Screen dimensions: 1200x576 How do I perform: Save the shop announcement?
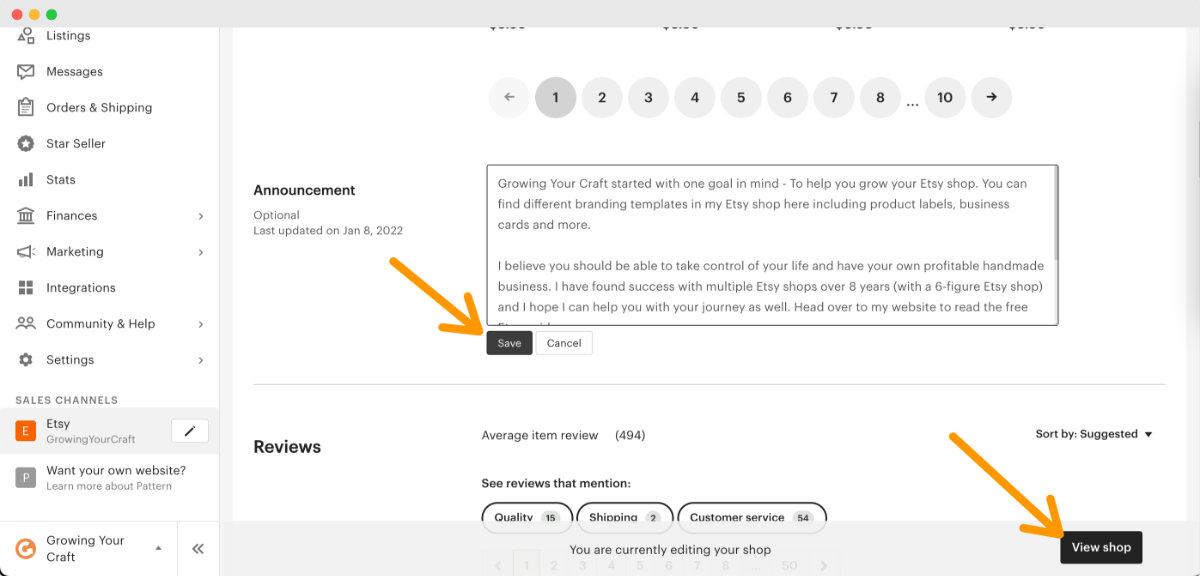pos(509,342)
